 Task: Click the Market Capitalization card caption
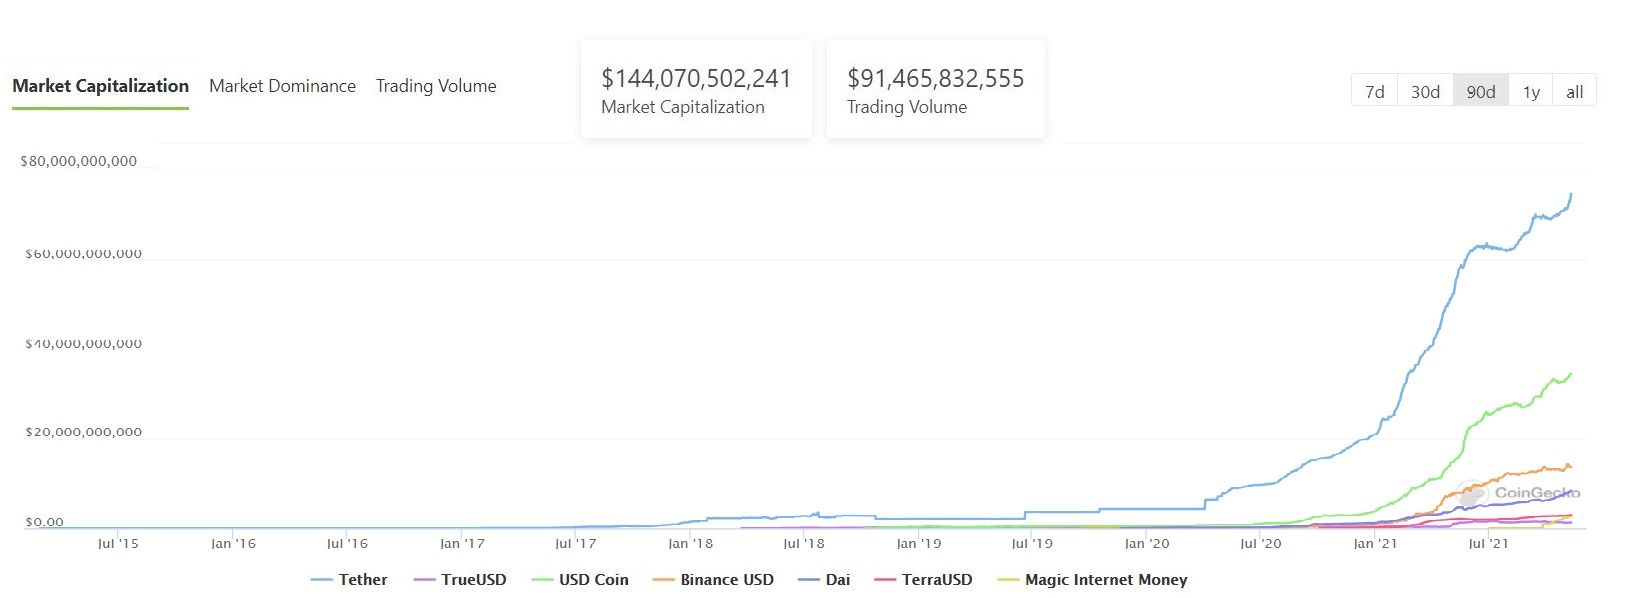[x=683, y=107]
